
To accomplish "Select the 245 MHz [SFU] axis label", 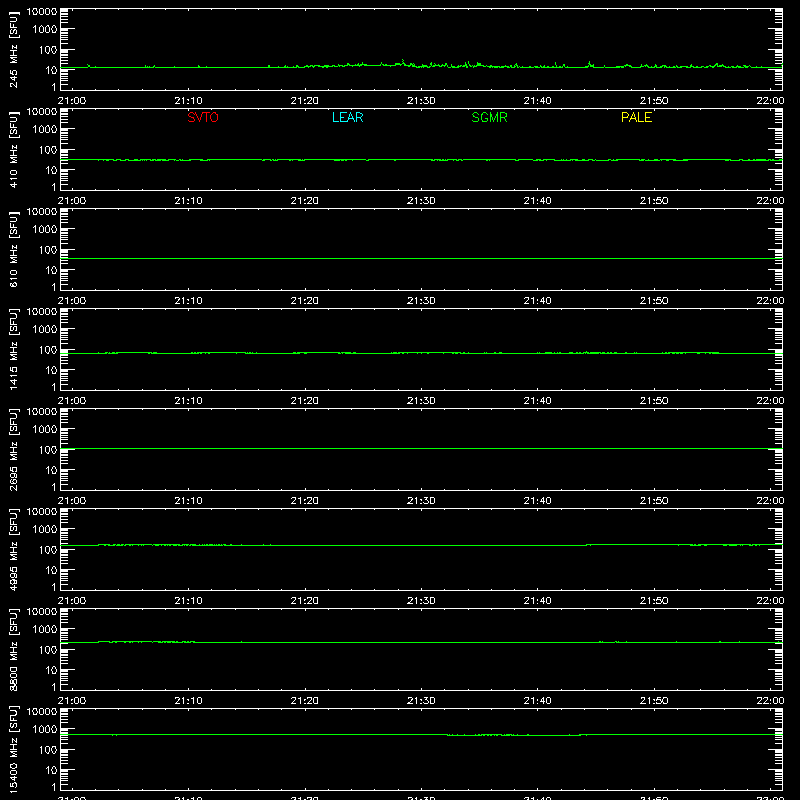I will click(x=14, y=50).
